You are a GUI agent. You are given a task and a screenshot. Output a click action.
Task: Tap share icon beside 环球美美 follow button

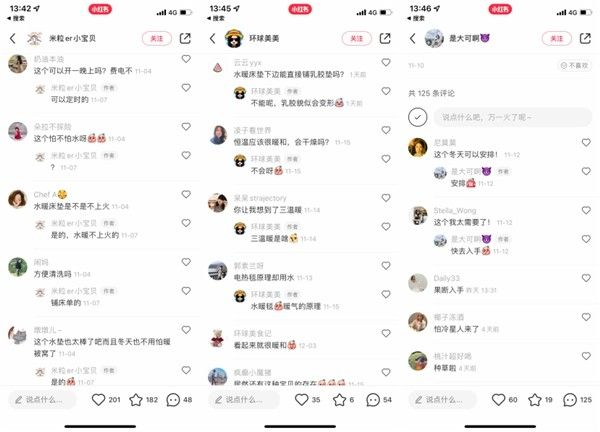tap(385, 38)
